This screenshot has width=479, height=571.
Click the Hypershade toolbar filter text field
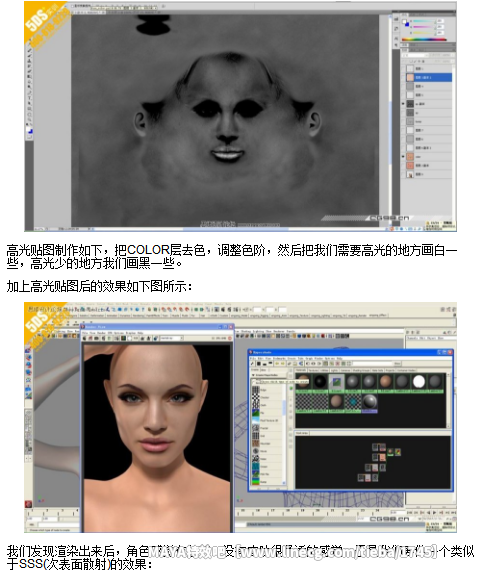pyautogui.click(x=373, y=363)
